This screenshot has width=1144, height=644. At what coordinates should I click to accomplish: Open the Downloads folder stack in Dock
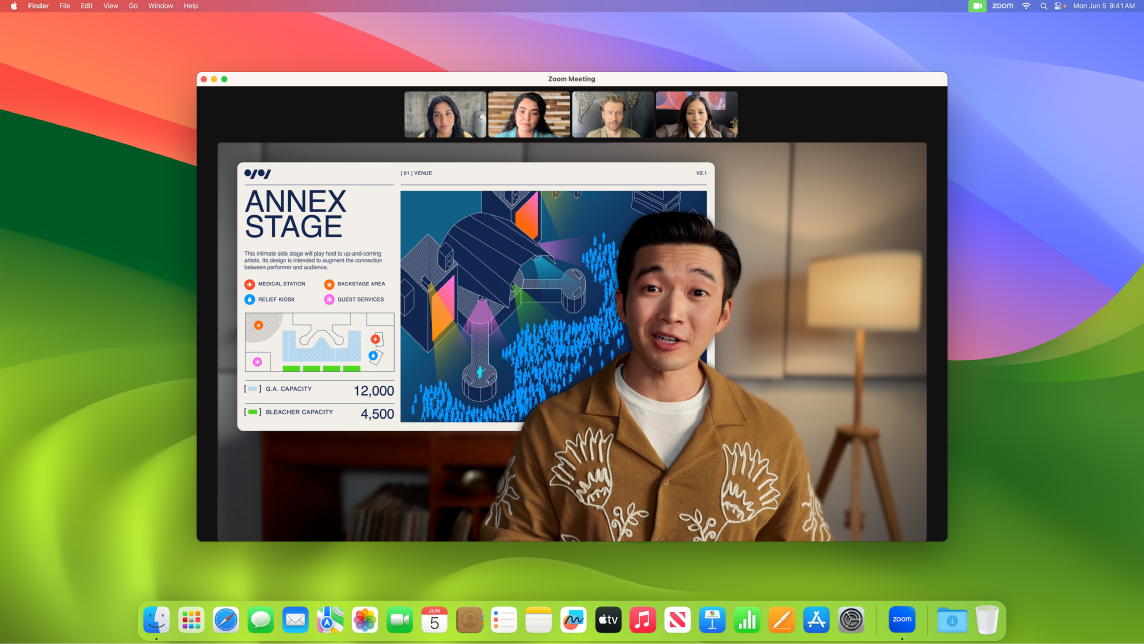(952, 620)
